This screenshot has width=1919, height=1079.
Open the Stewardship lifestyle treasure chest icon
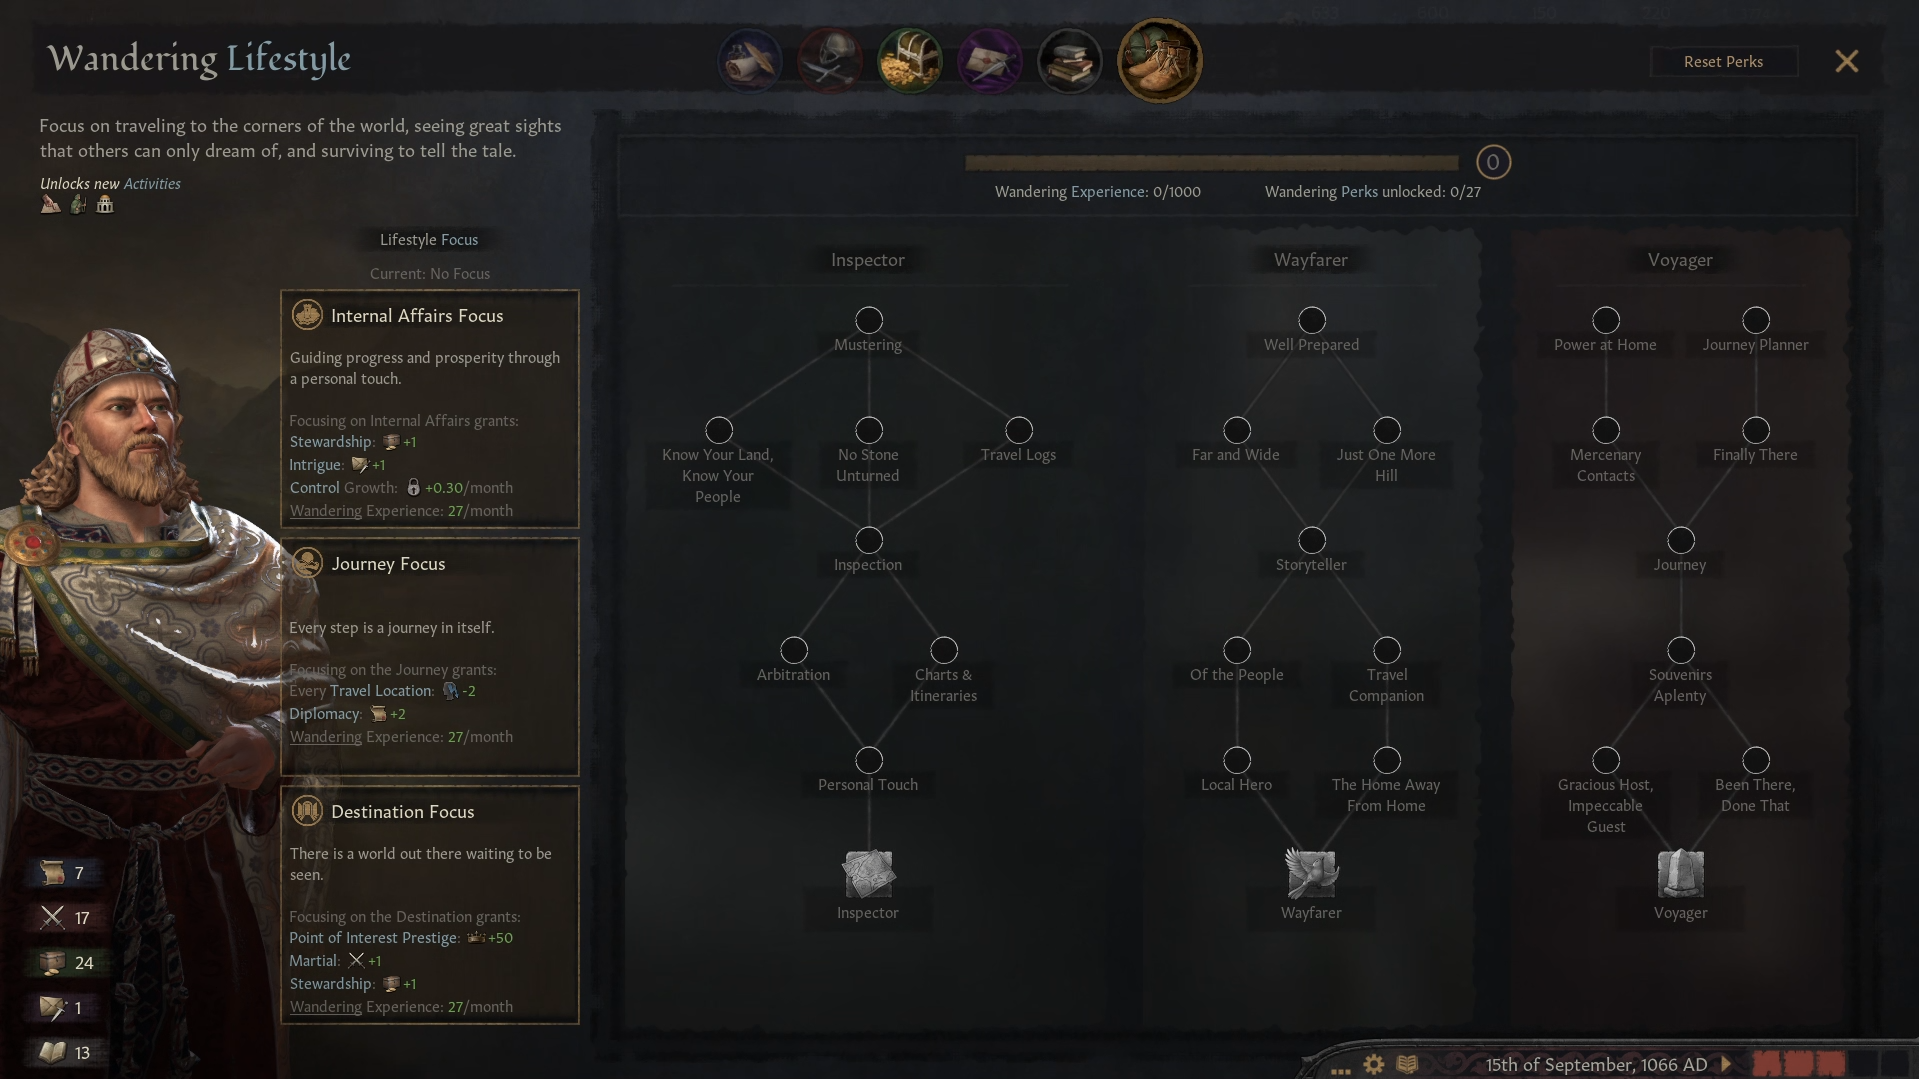coord(910,61)
